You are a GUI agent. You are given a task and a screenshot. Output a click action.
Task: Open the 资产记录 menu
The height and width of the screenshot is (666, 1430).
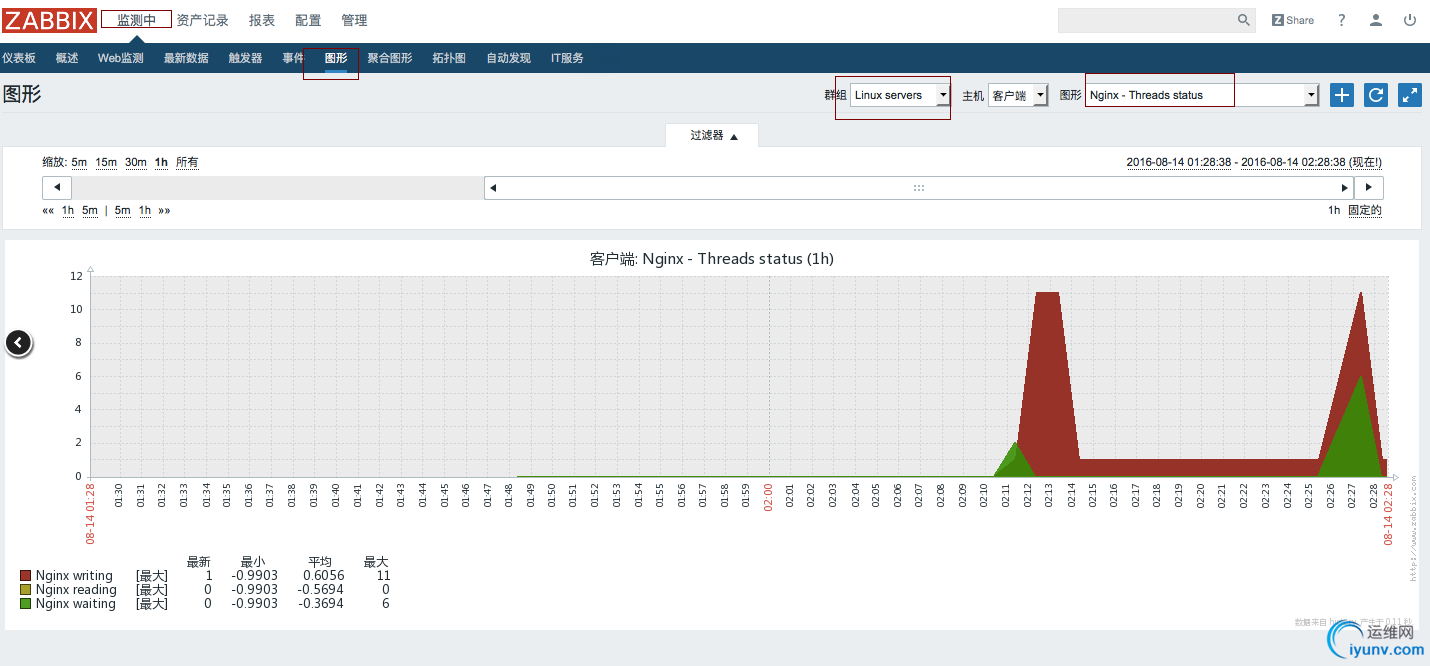click(203, 20)
